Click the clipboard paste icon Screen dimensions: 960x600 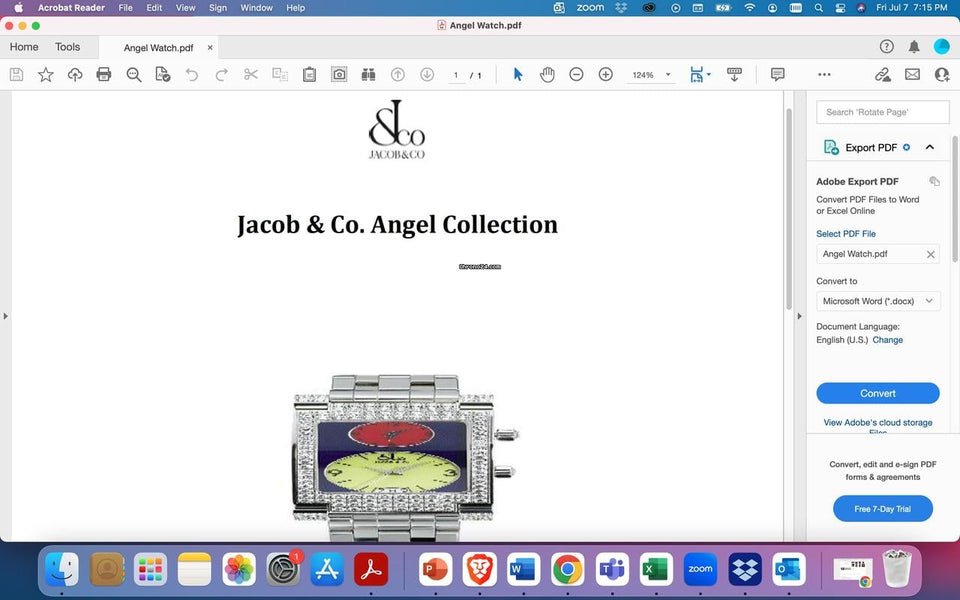click(310, 75)
